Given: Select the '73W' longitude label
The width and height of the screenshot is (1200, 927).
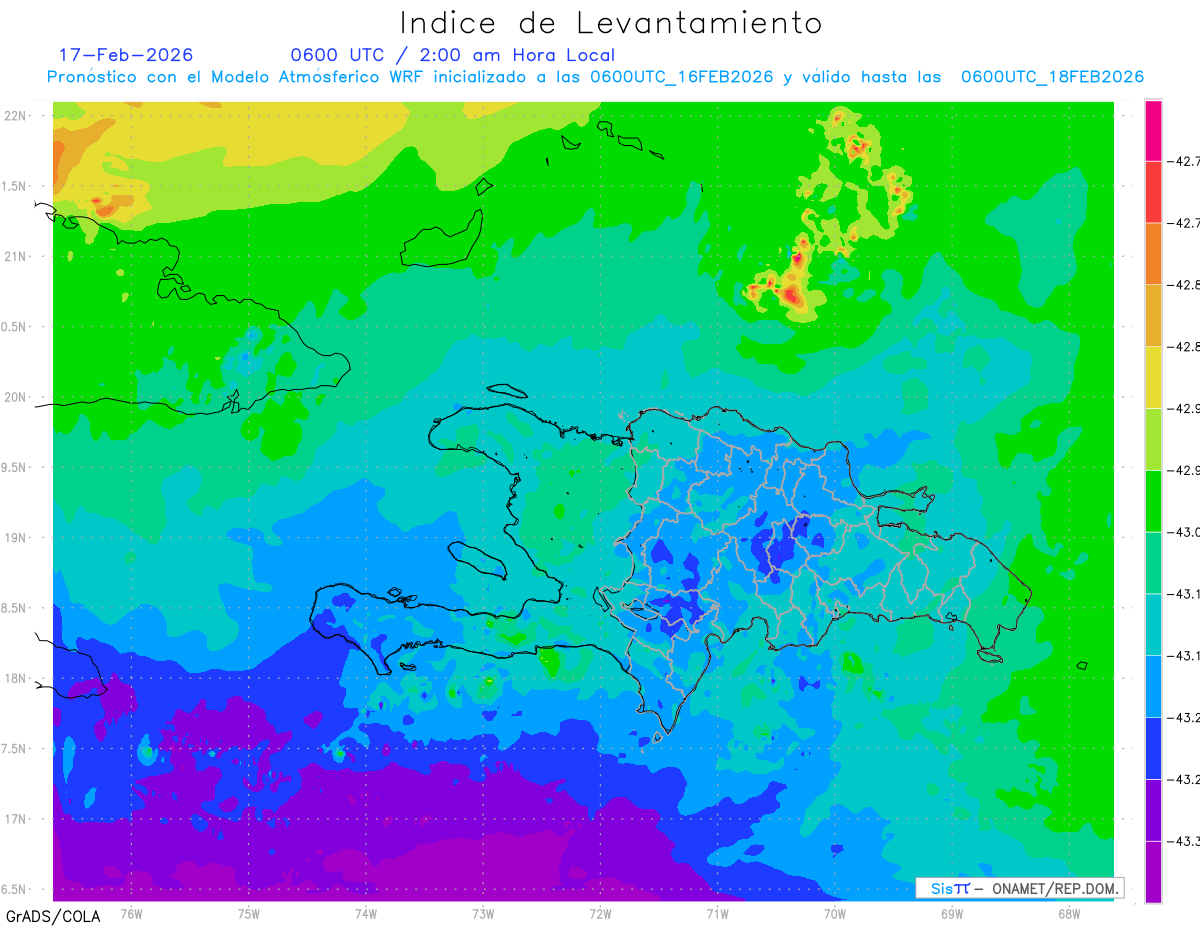Looking at the screenshot, I should click(x=483, y=913).
